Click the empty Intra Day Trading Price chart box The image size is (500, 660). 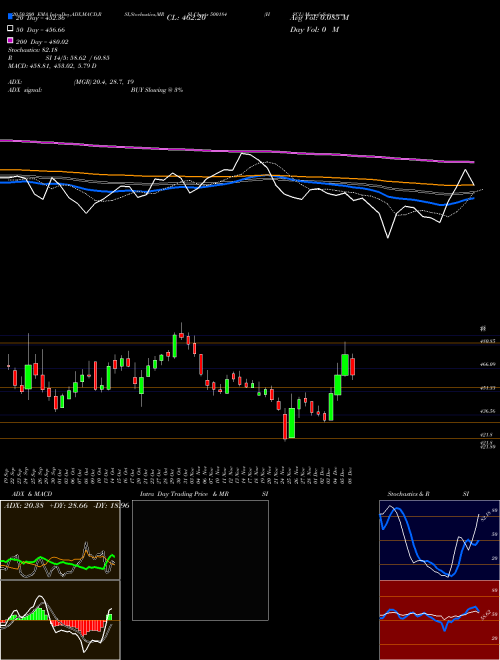click(200, 560)
